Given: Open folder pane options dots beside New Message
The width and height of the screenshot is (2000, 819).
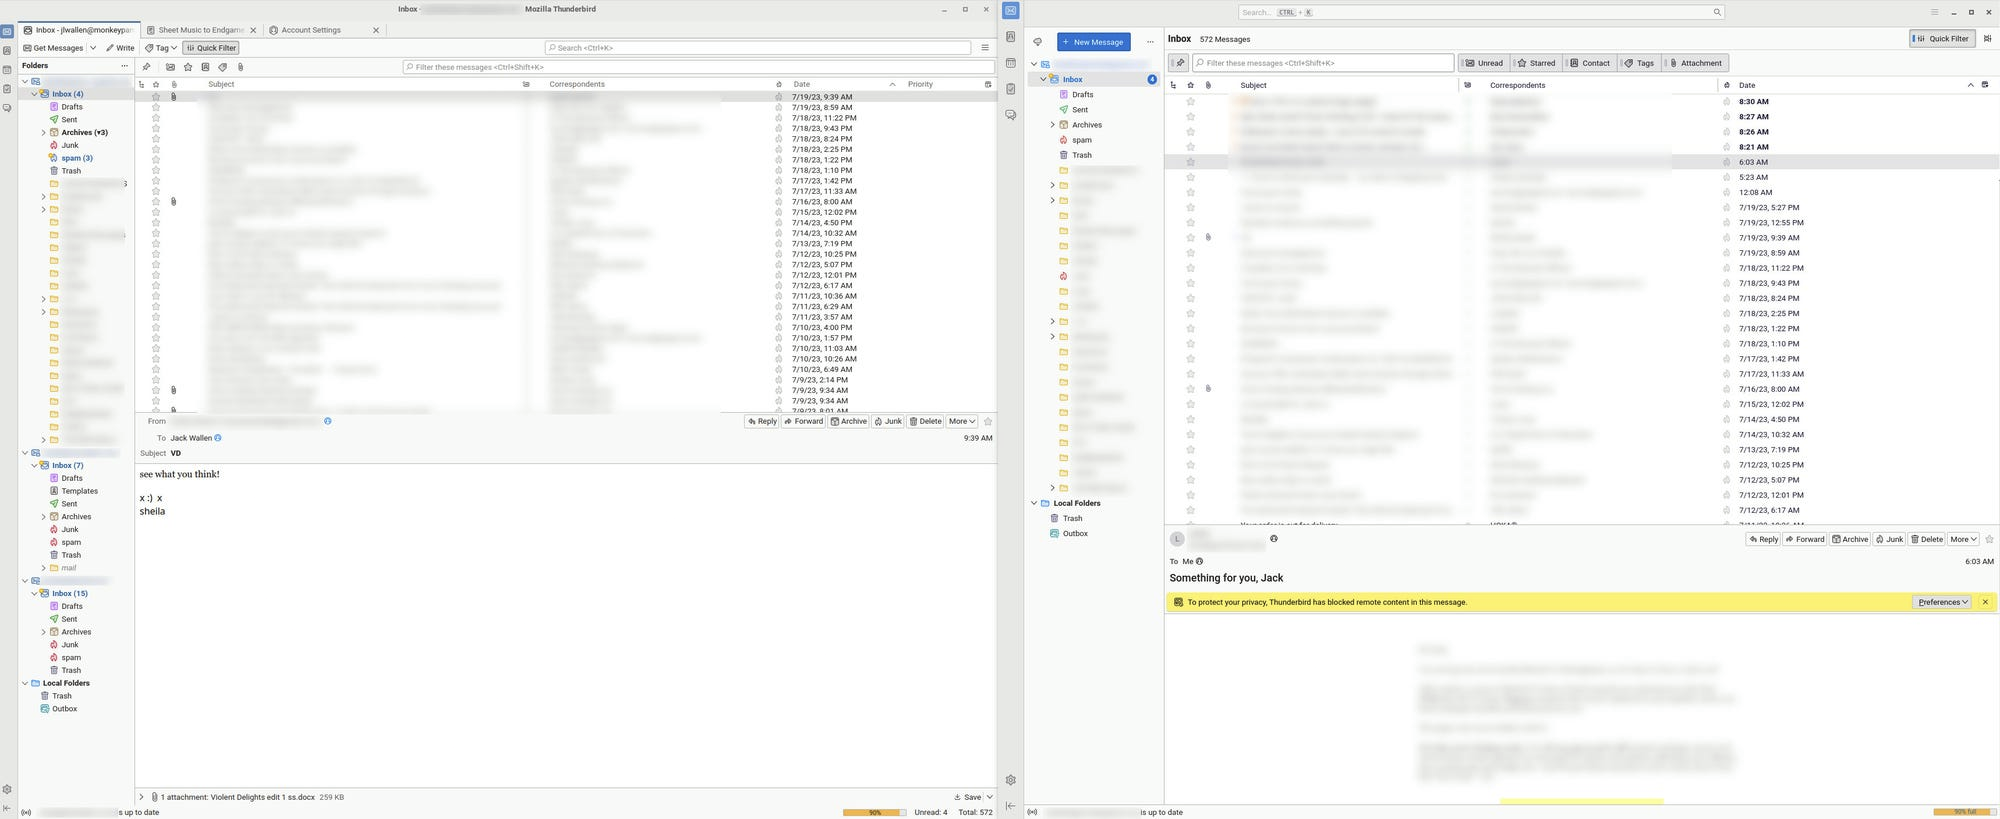Looking at the screenshot, I should click(1150, 42).
